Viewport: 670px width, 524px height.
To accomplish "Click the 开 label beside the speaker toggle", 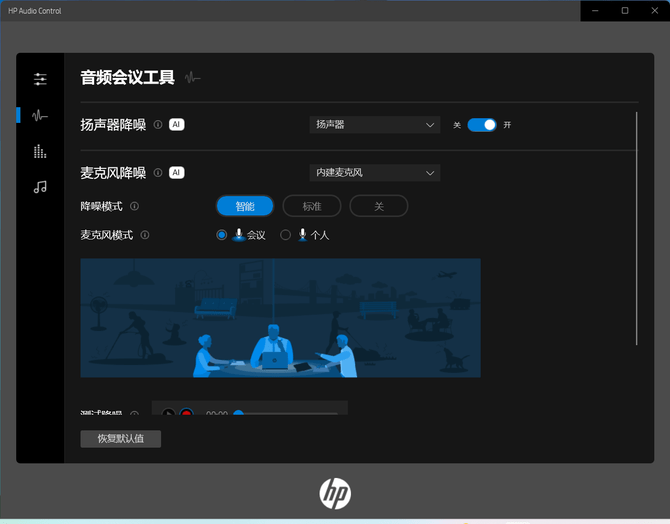I will click(507, 125).
